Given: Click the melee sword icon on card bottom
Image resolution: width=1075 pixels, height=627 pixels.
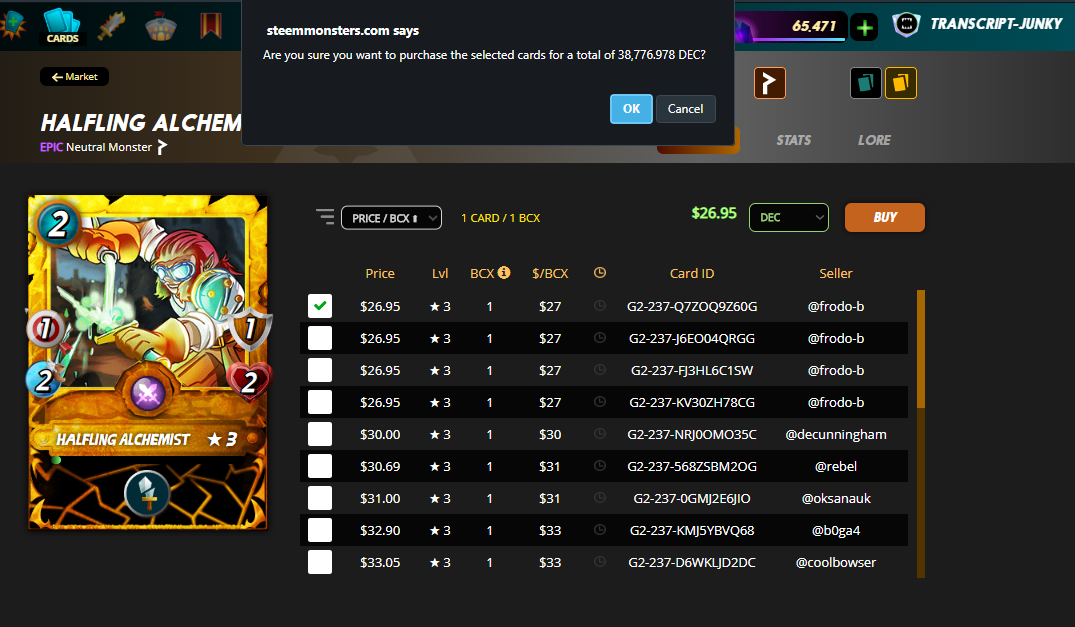Looking at the screenshot, I should click(147, 493).
